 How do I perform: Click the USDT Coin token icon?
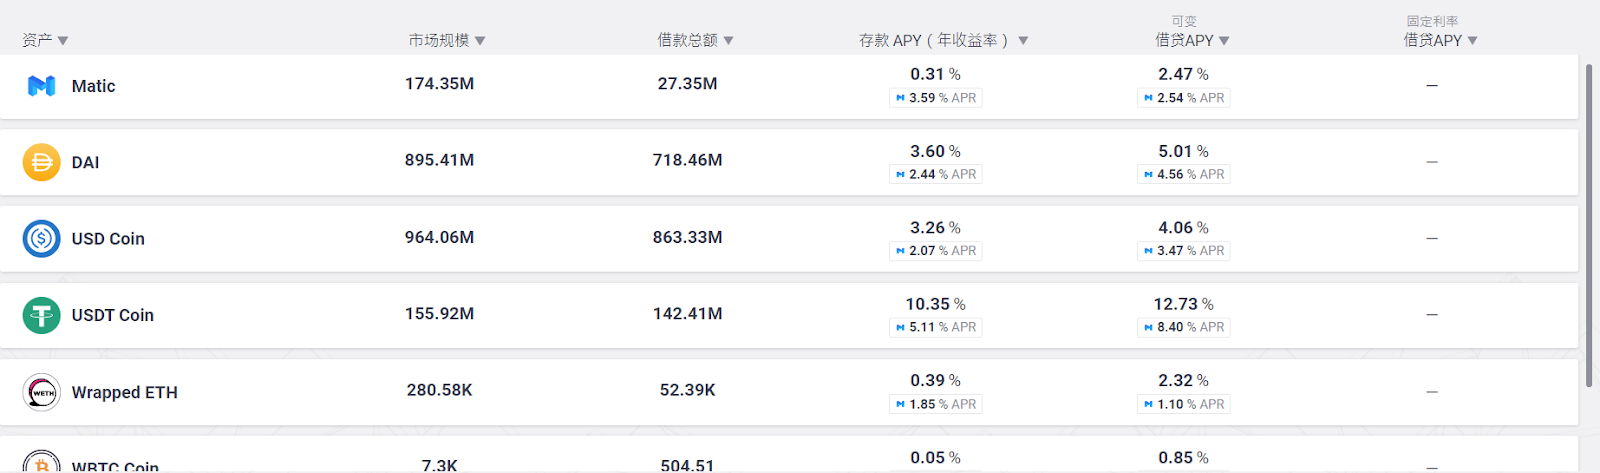click(x=41, y=315)
